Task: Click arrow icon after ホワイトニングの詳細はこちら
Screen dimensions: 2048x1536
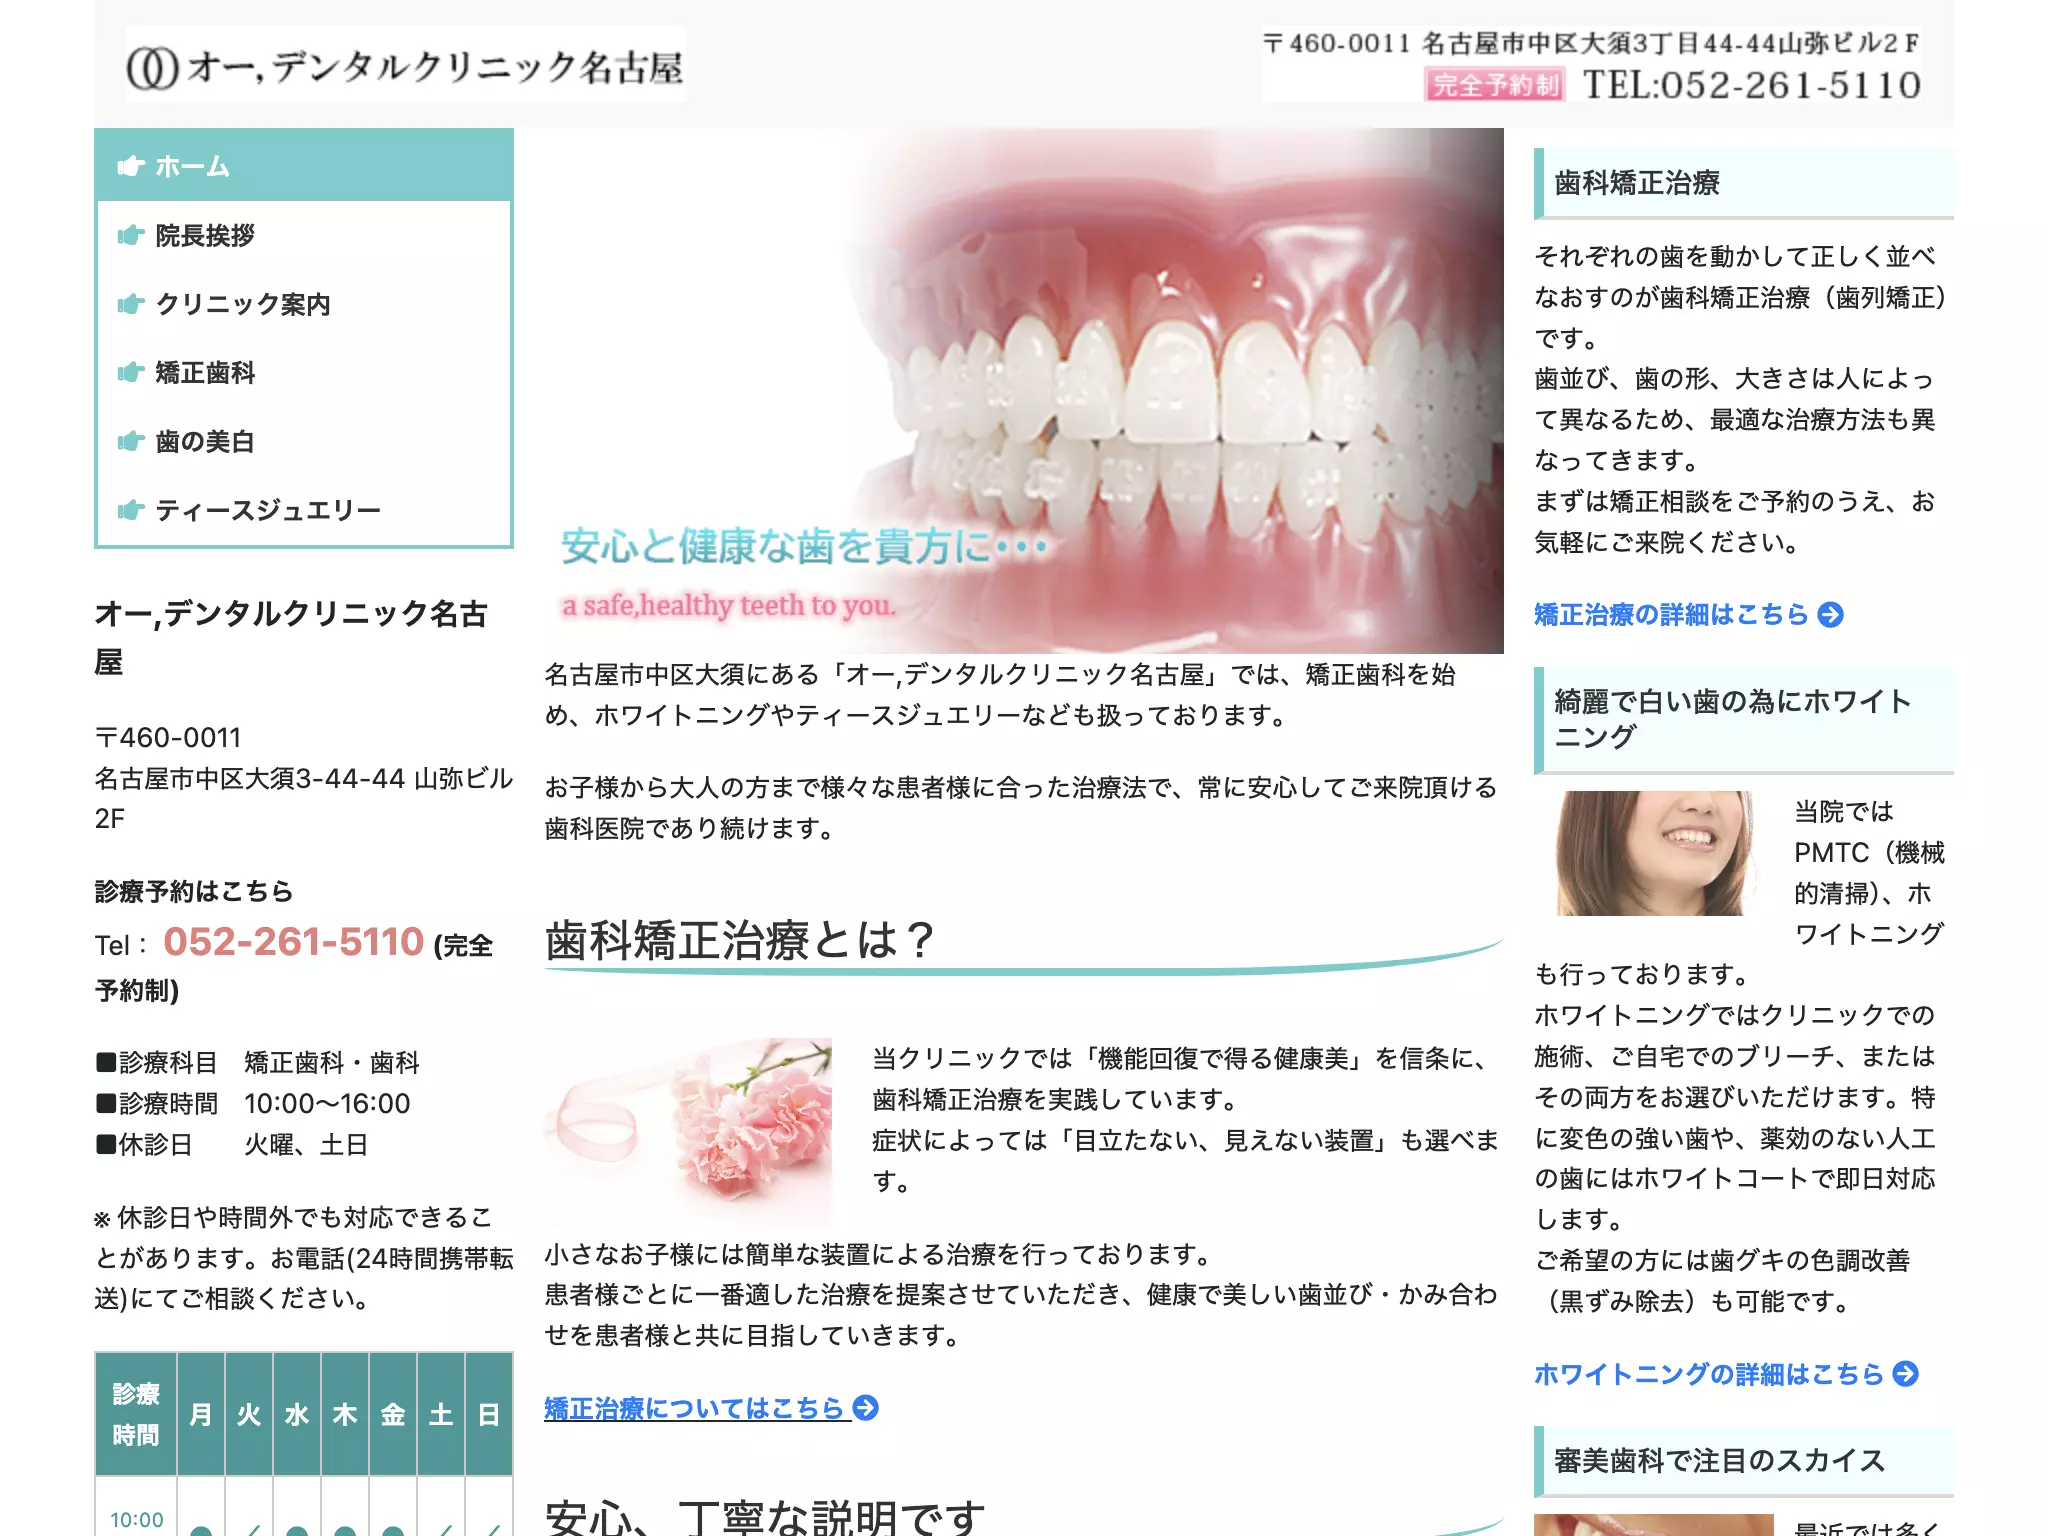Action: (1906, 1374)
